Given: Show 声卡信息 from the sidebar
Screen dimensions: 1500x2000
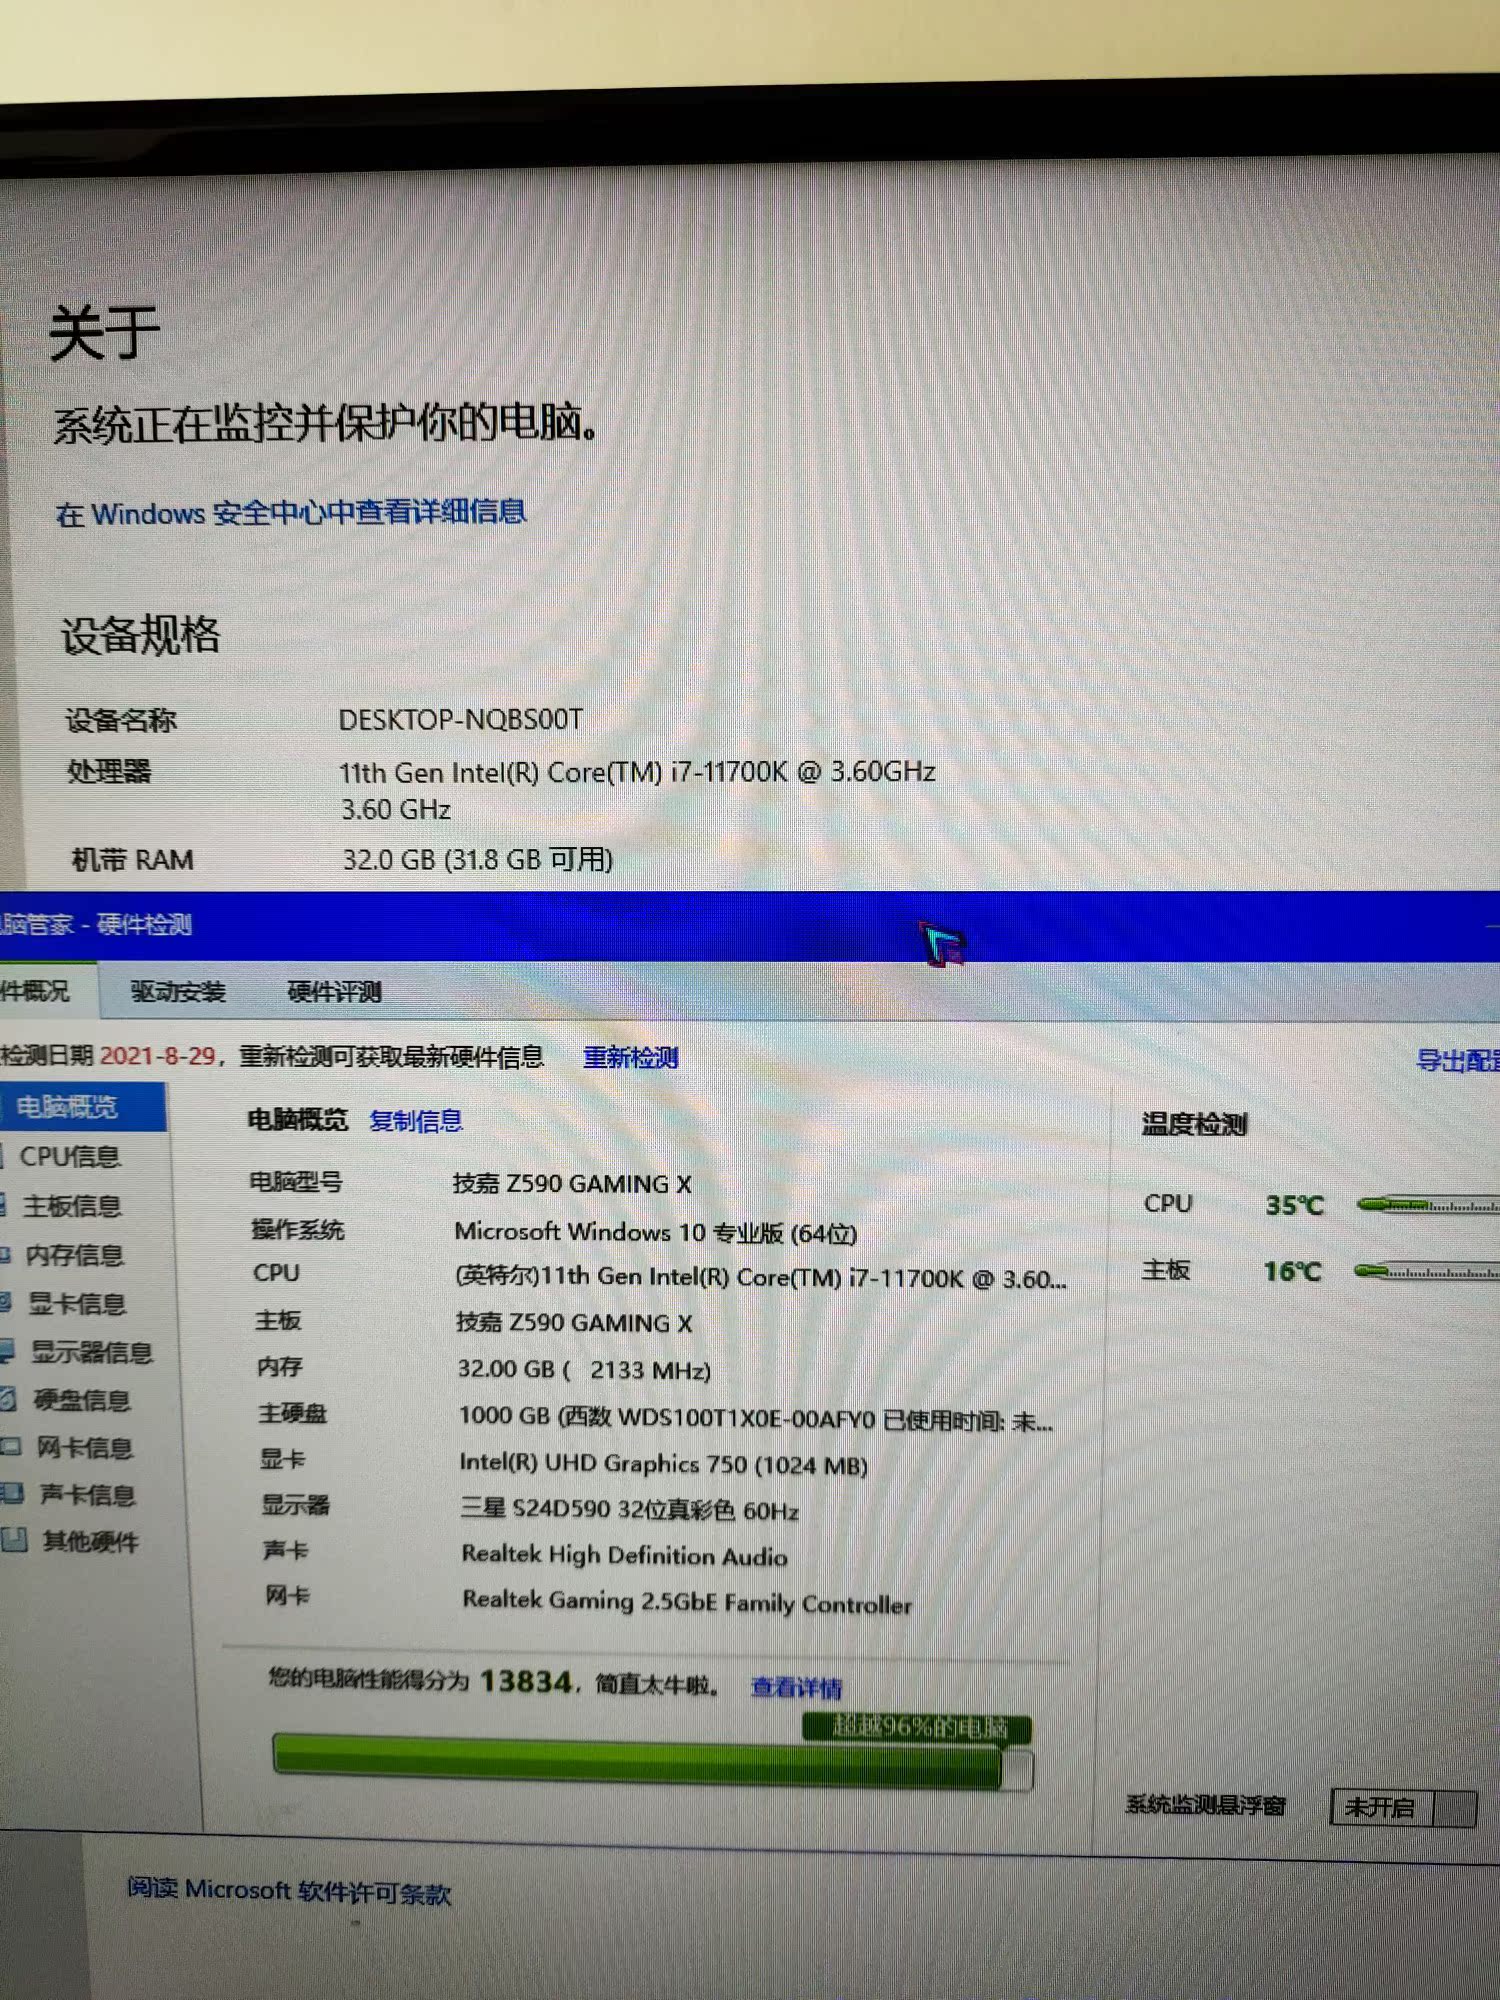Looking at the screenshot, I should click(87, 1494).
